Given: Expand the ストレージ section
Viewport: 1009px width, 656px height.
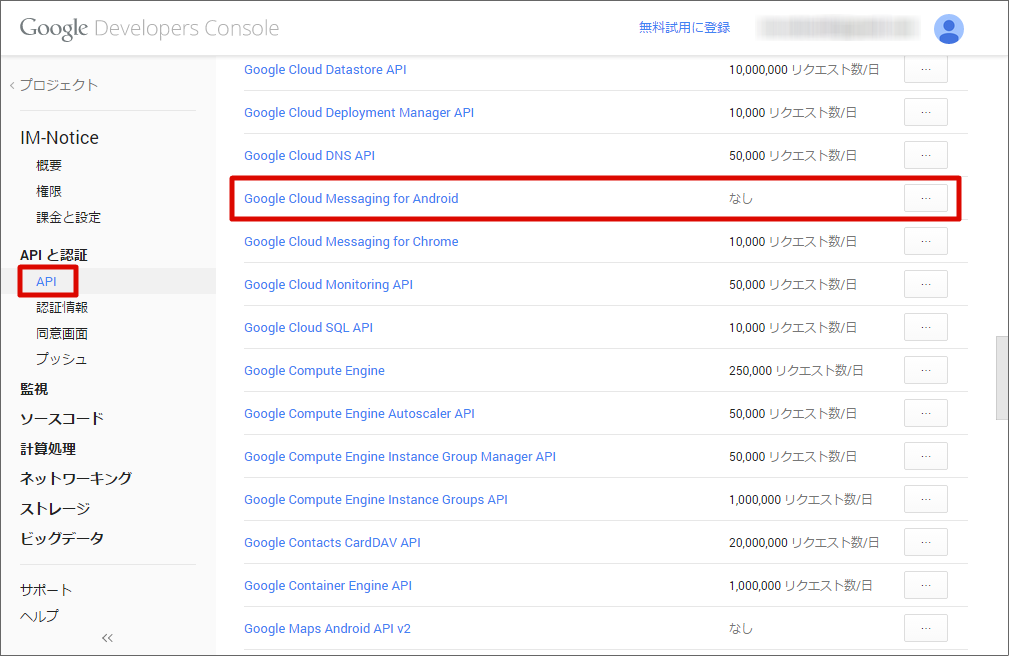Looking at the screenshot, I should [55, 509].
